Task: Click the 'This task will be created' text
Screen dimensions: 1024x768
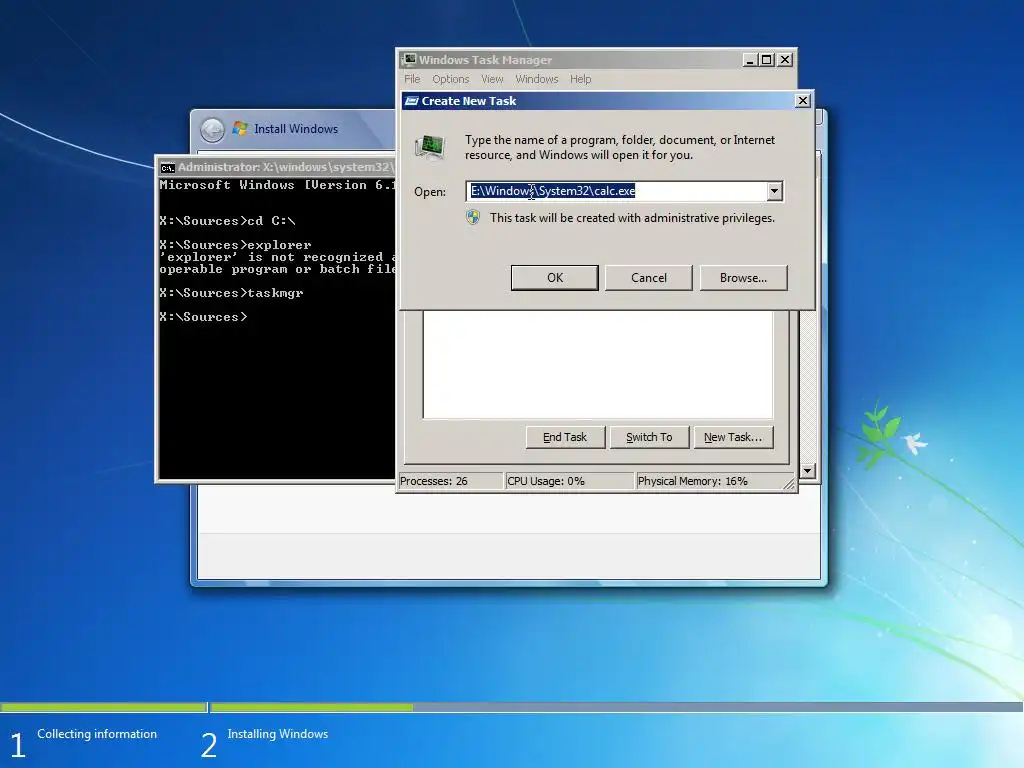Action: coord(632,218)
